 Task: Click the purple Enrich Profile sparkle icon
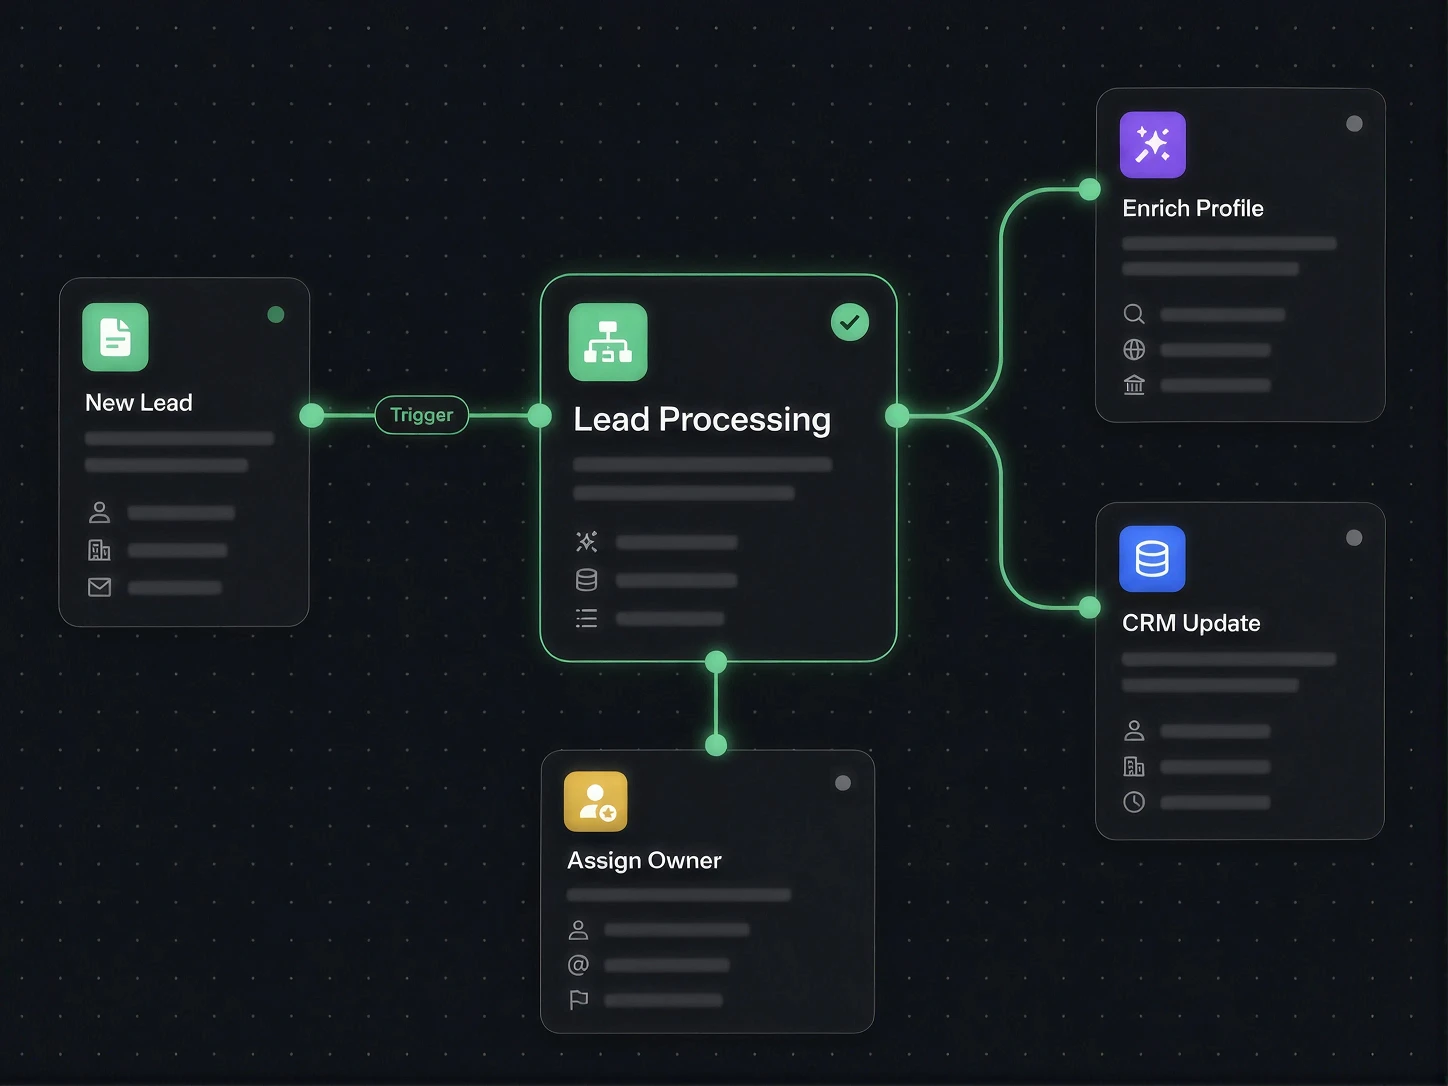[1153, 144]
